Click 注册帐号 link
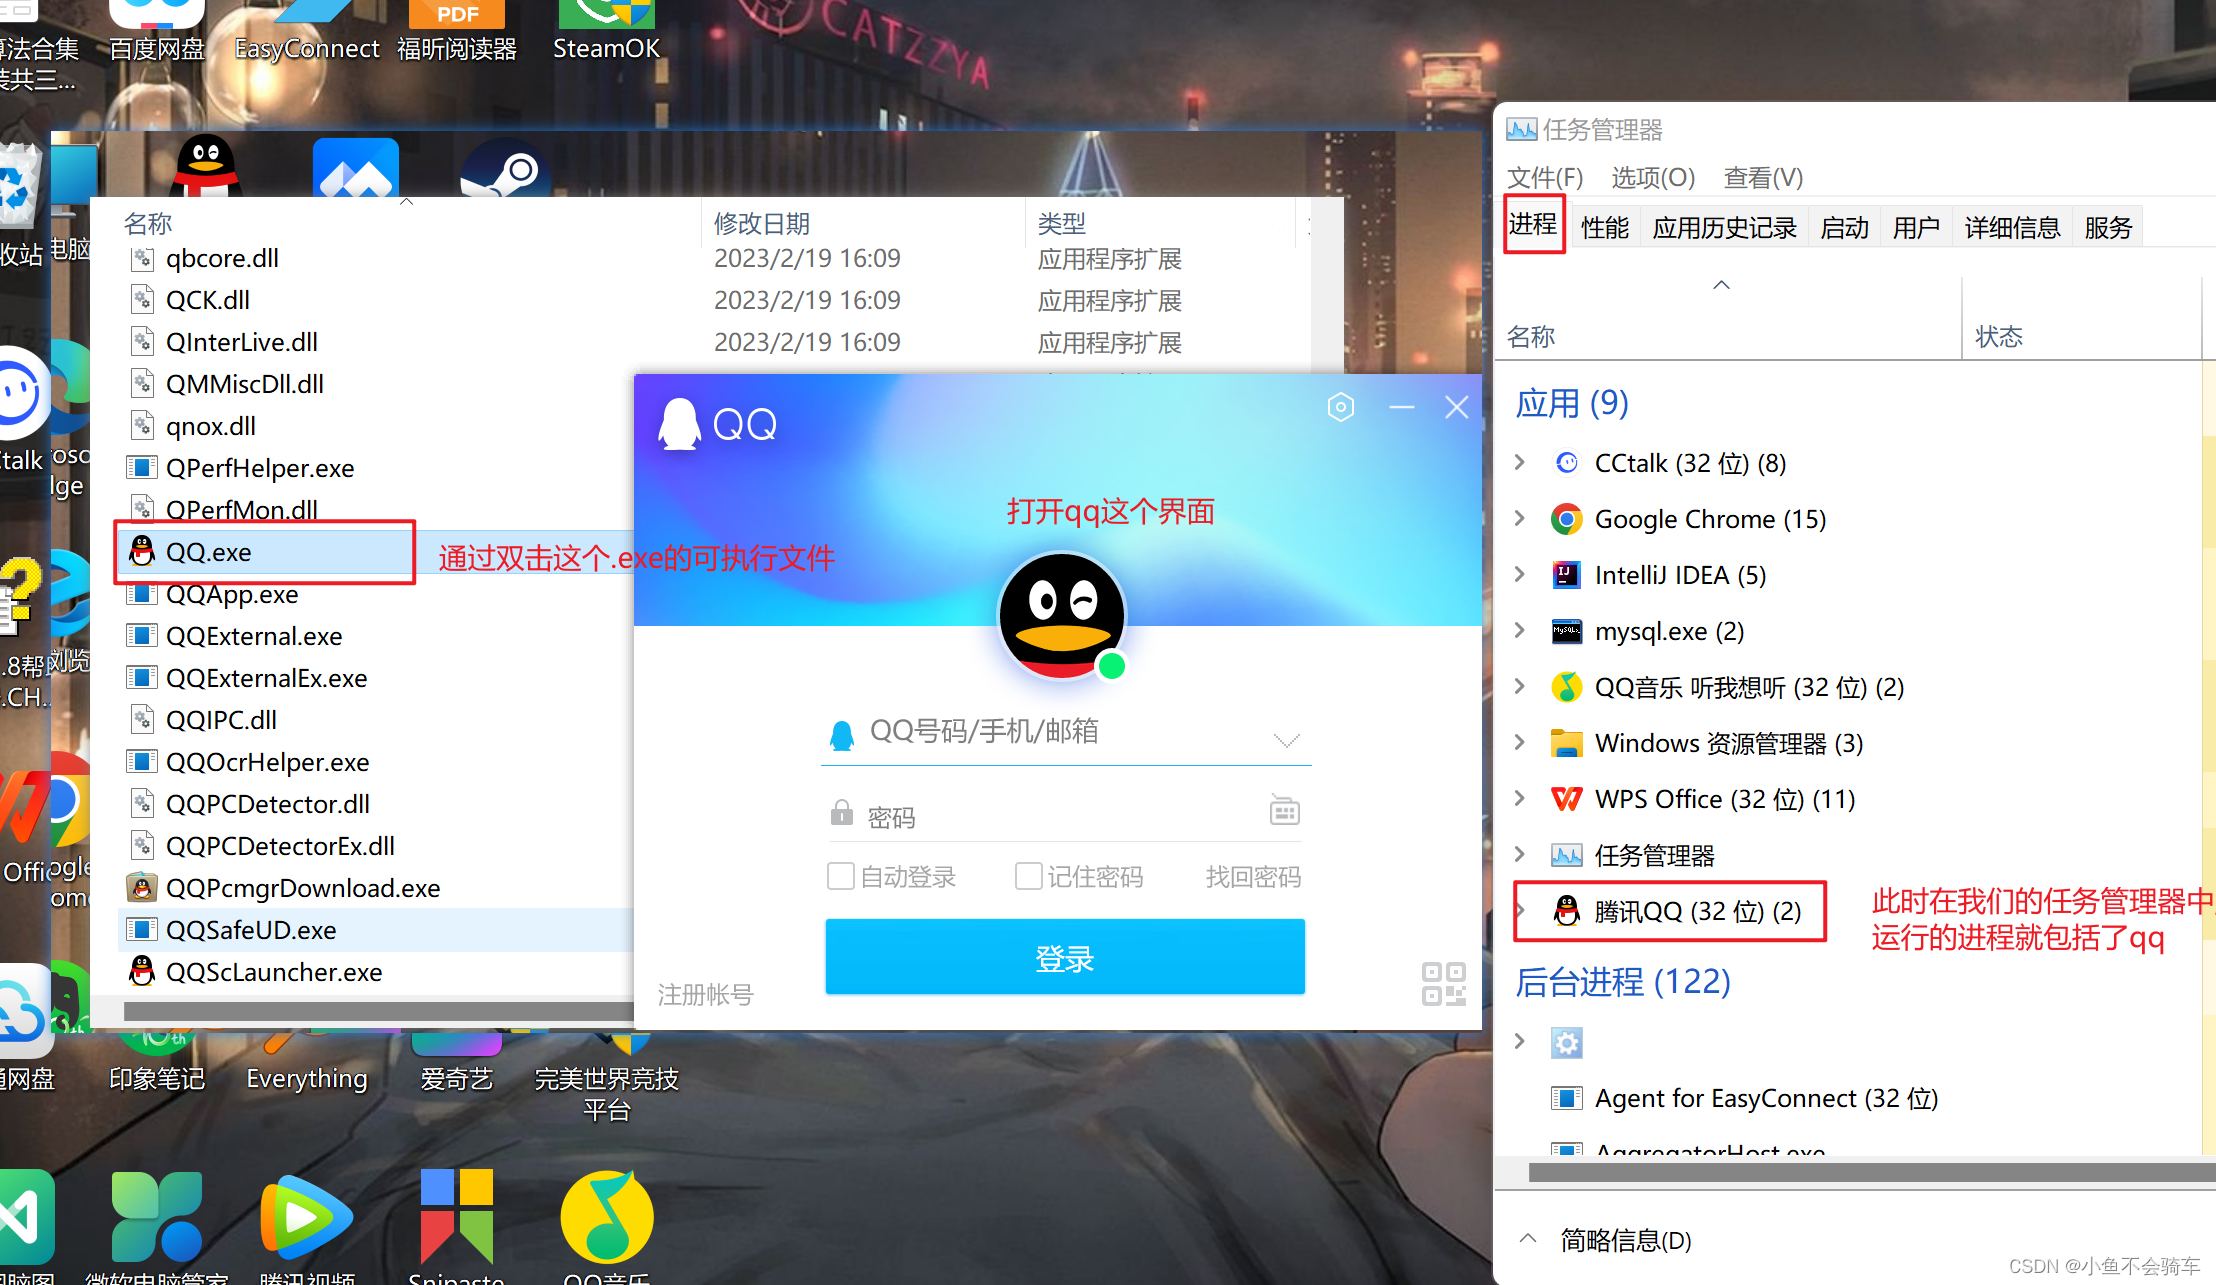 (x=705, y=995)
